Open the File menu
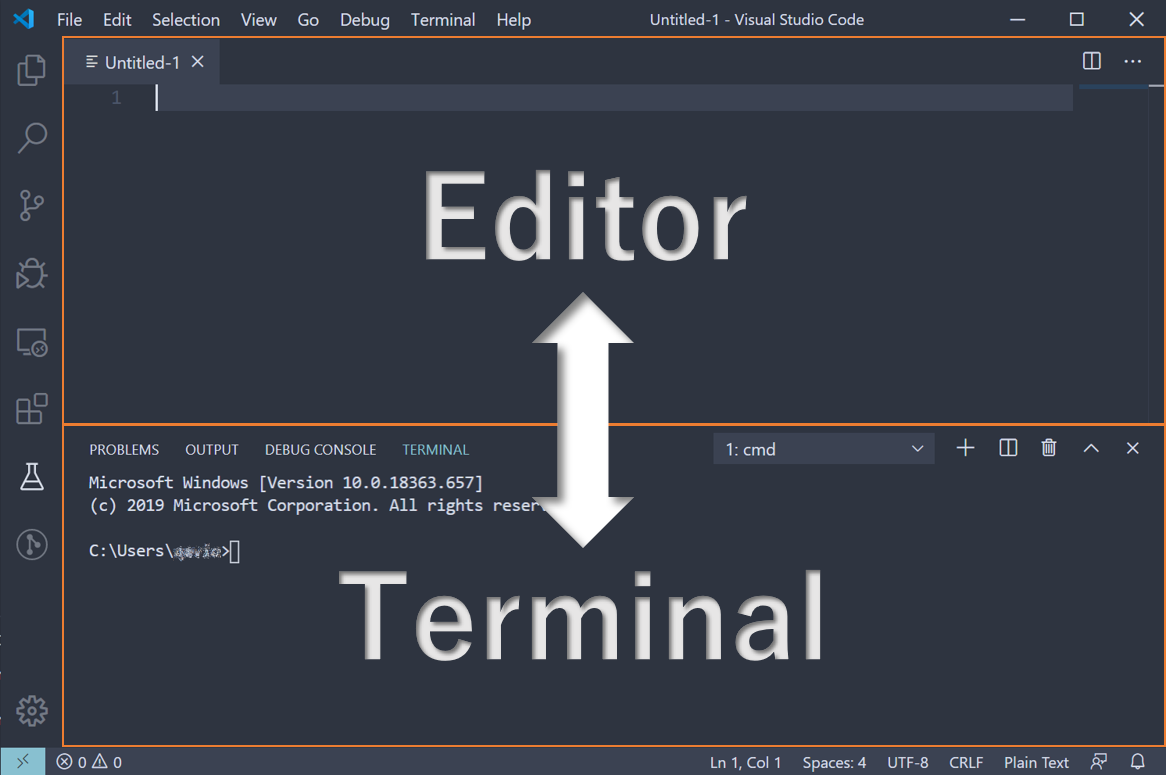Image resolution: width=1166 pixels, height=775 pixels. tap(70, 20)
